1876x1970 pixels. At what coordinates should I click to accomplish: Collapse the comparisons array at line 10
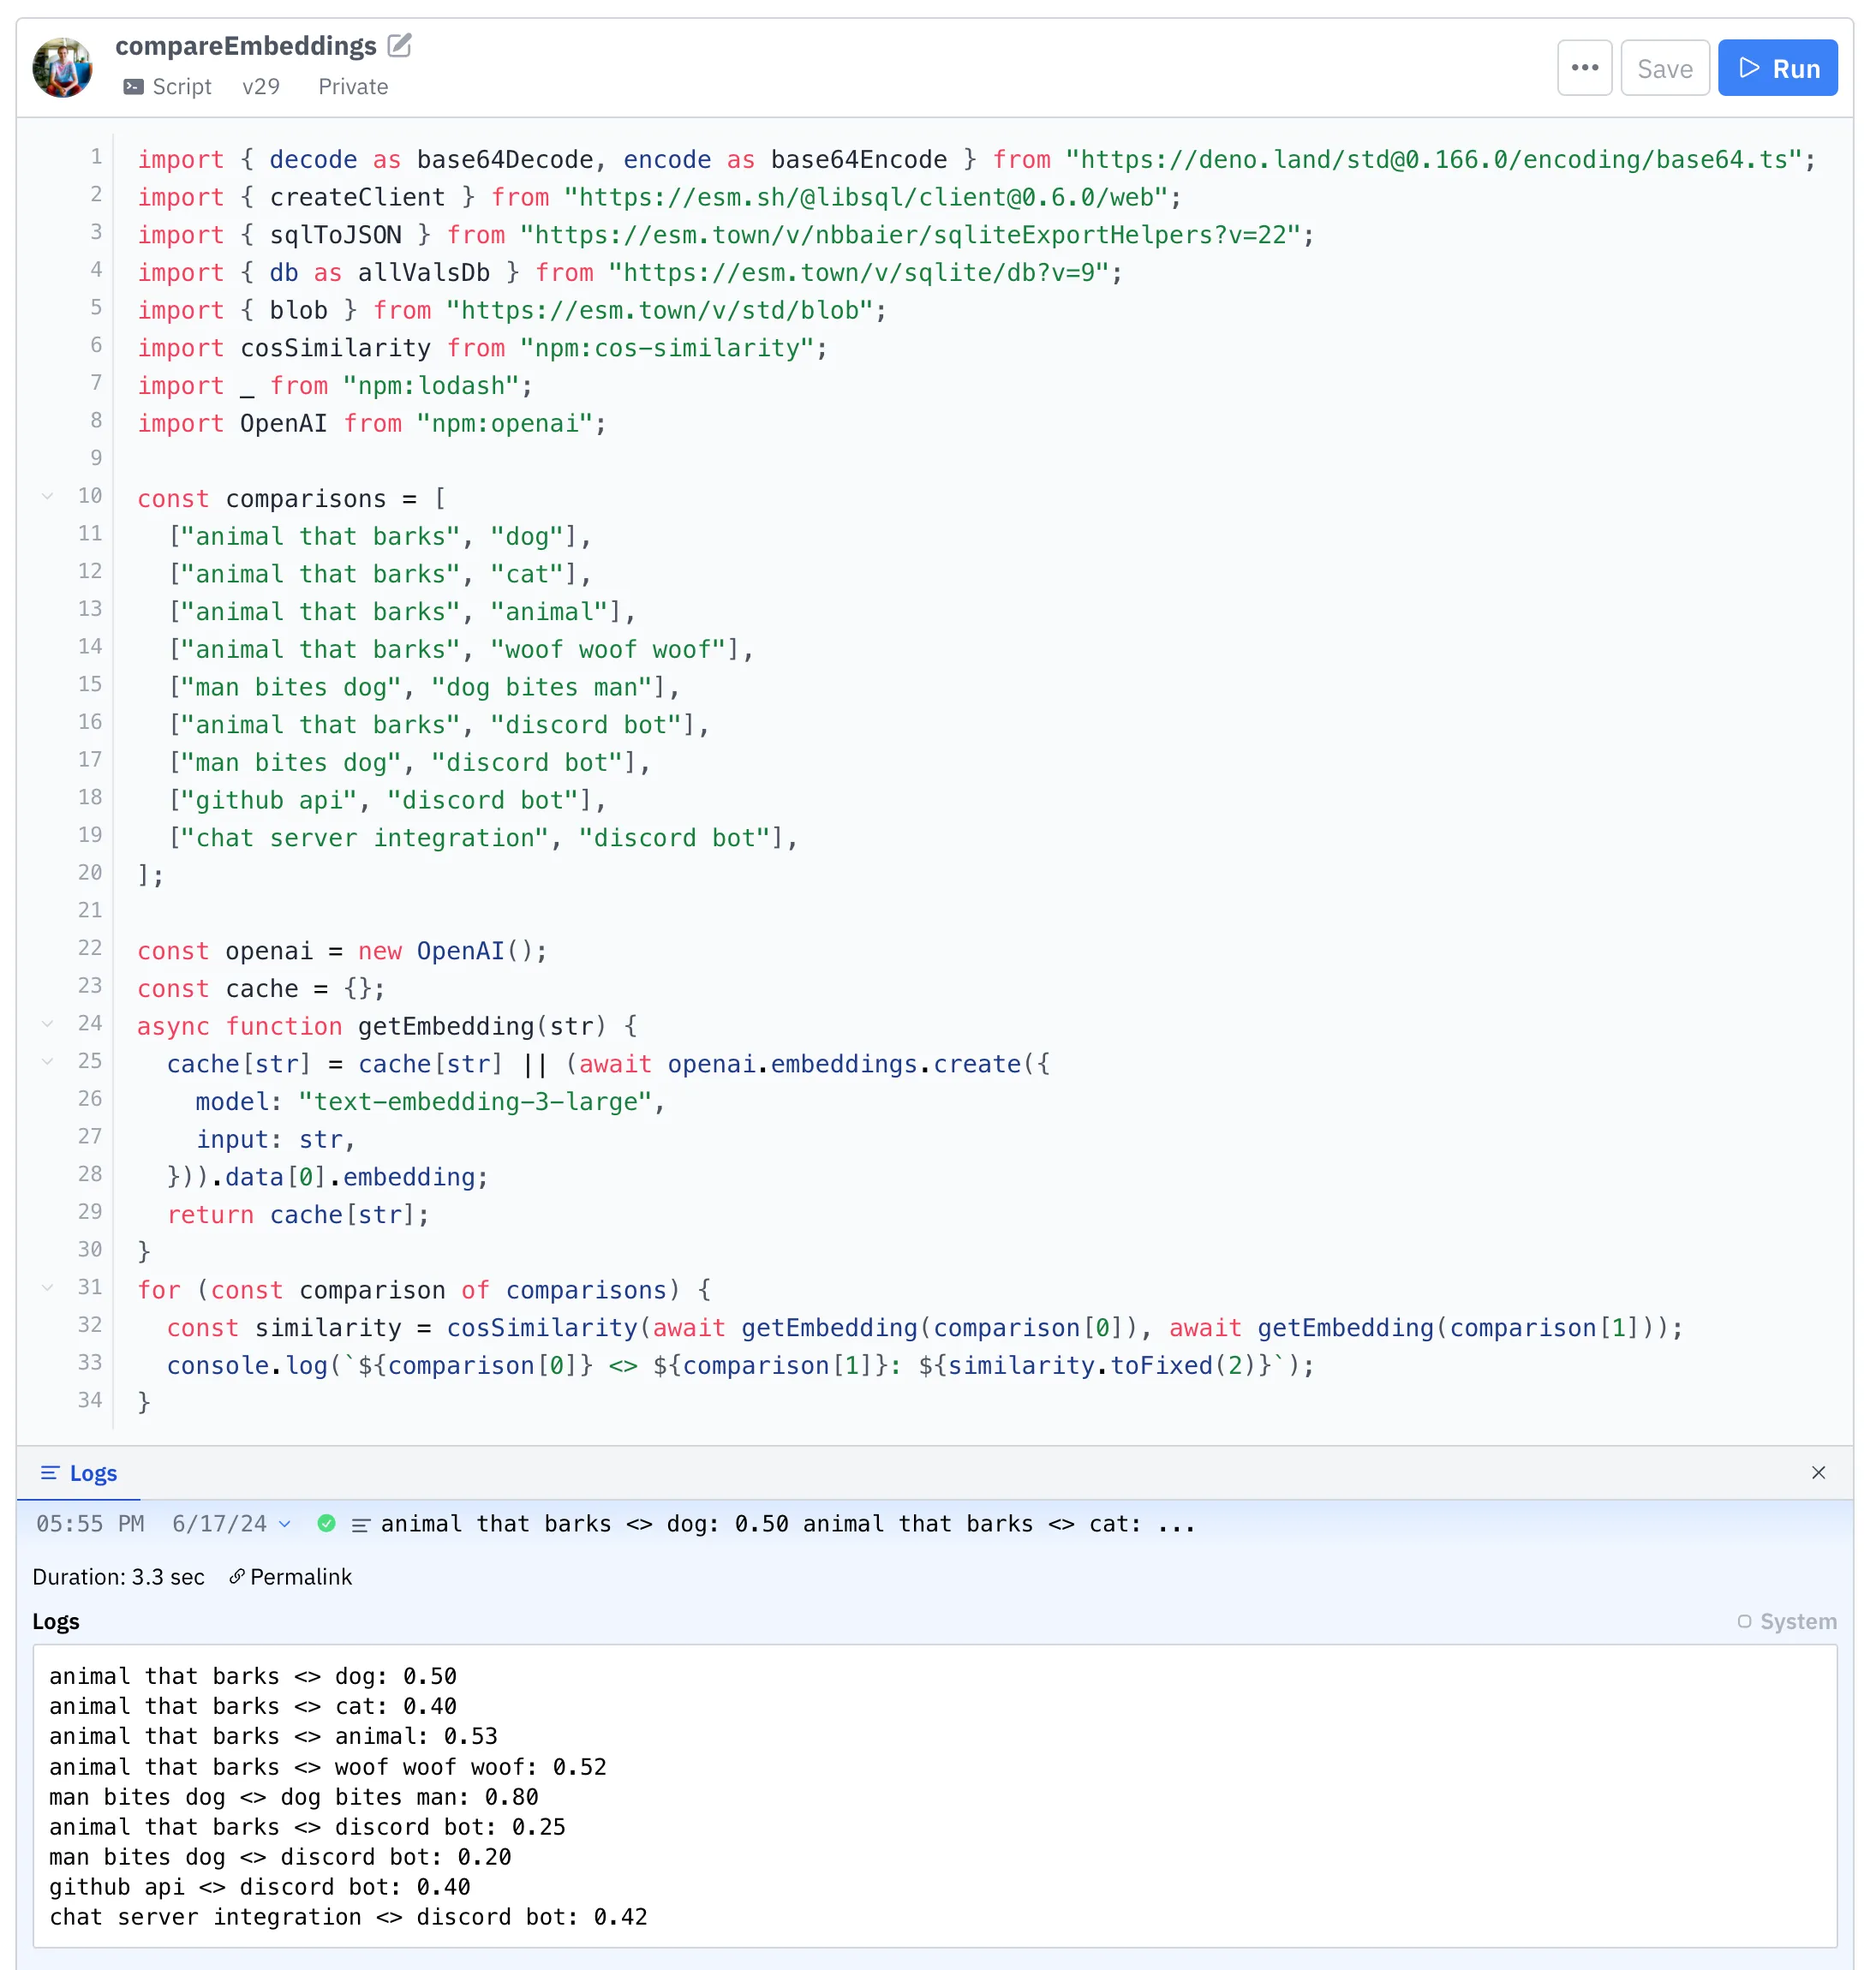(x=47, y=496)
